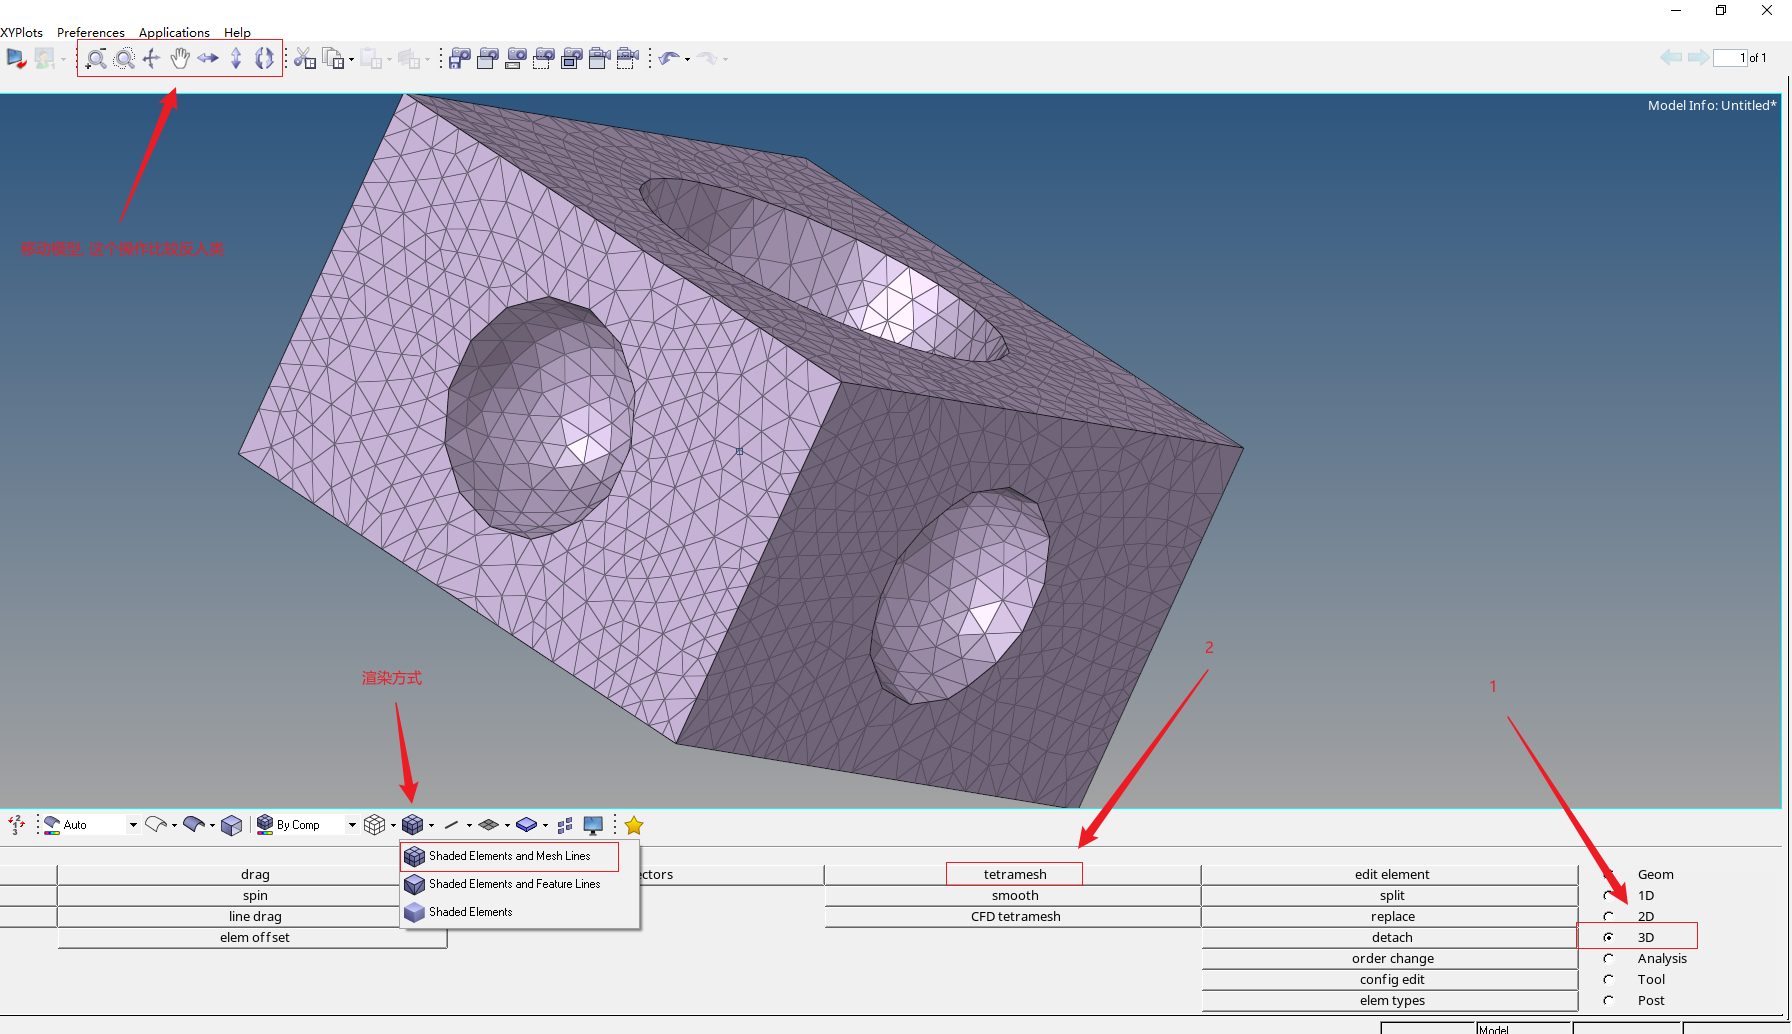Click wireframe geometry surface icon
The image size is (1792, 1034).
click(156, 825)
